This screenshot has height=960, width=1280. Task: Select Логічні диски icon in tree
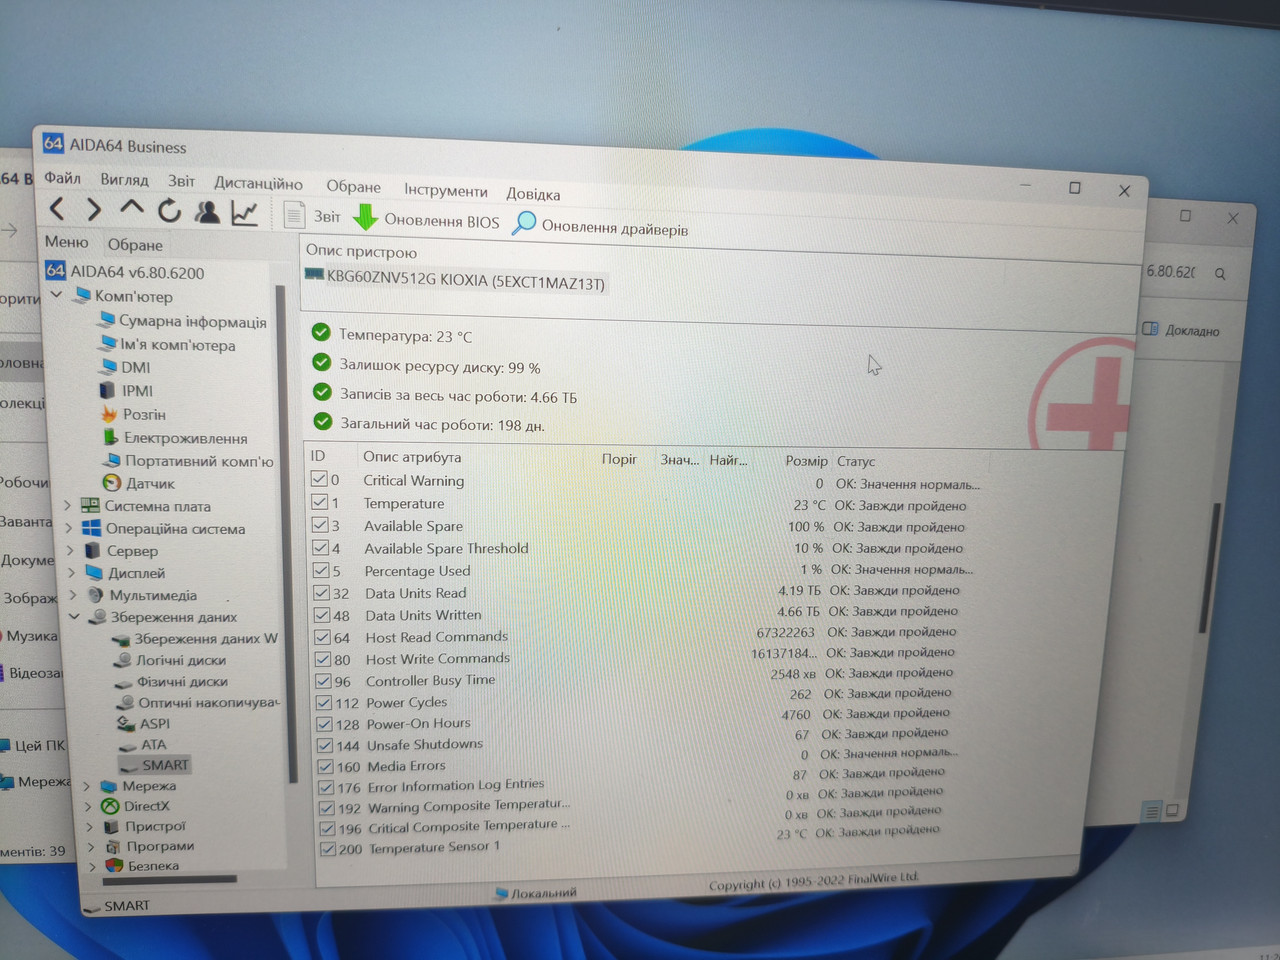coord(122,659)
